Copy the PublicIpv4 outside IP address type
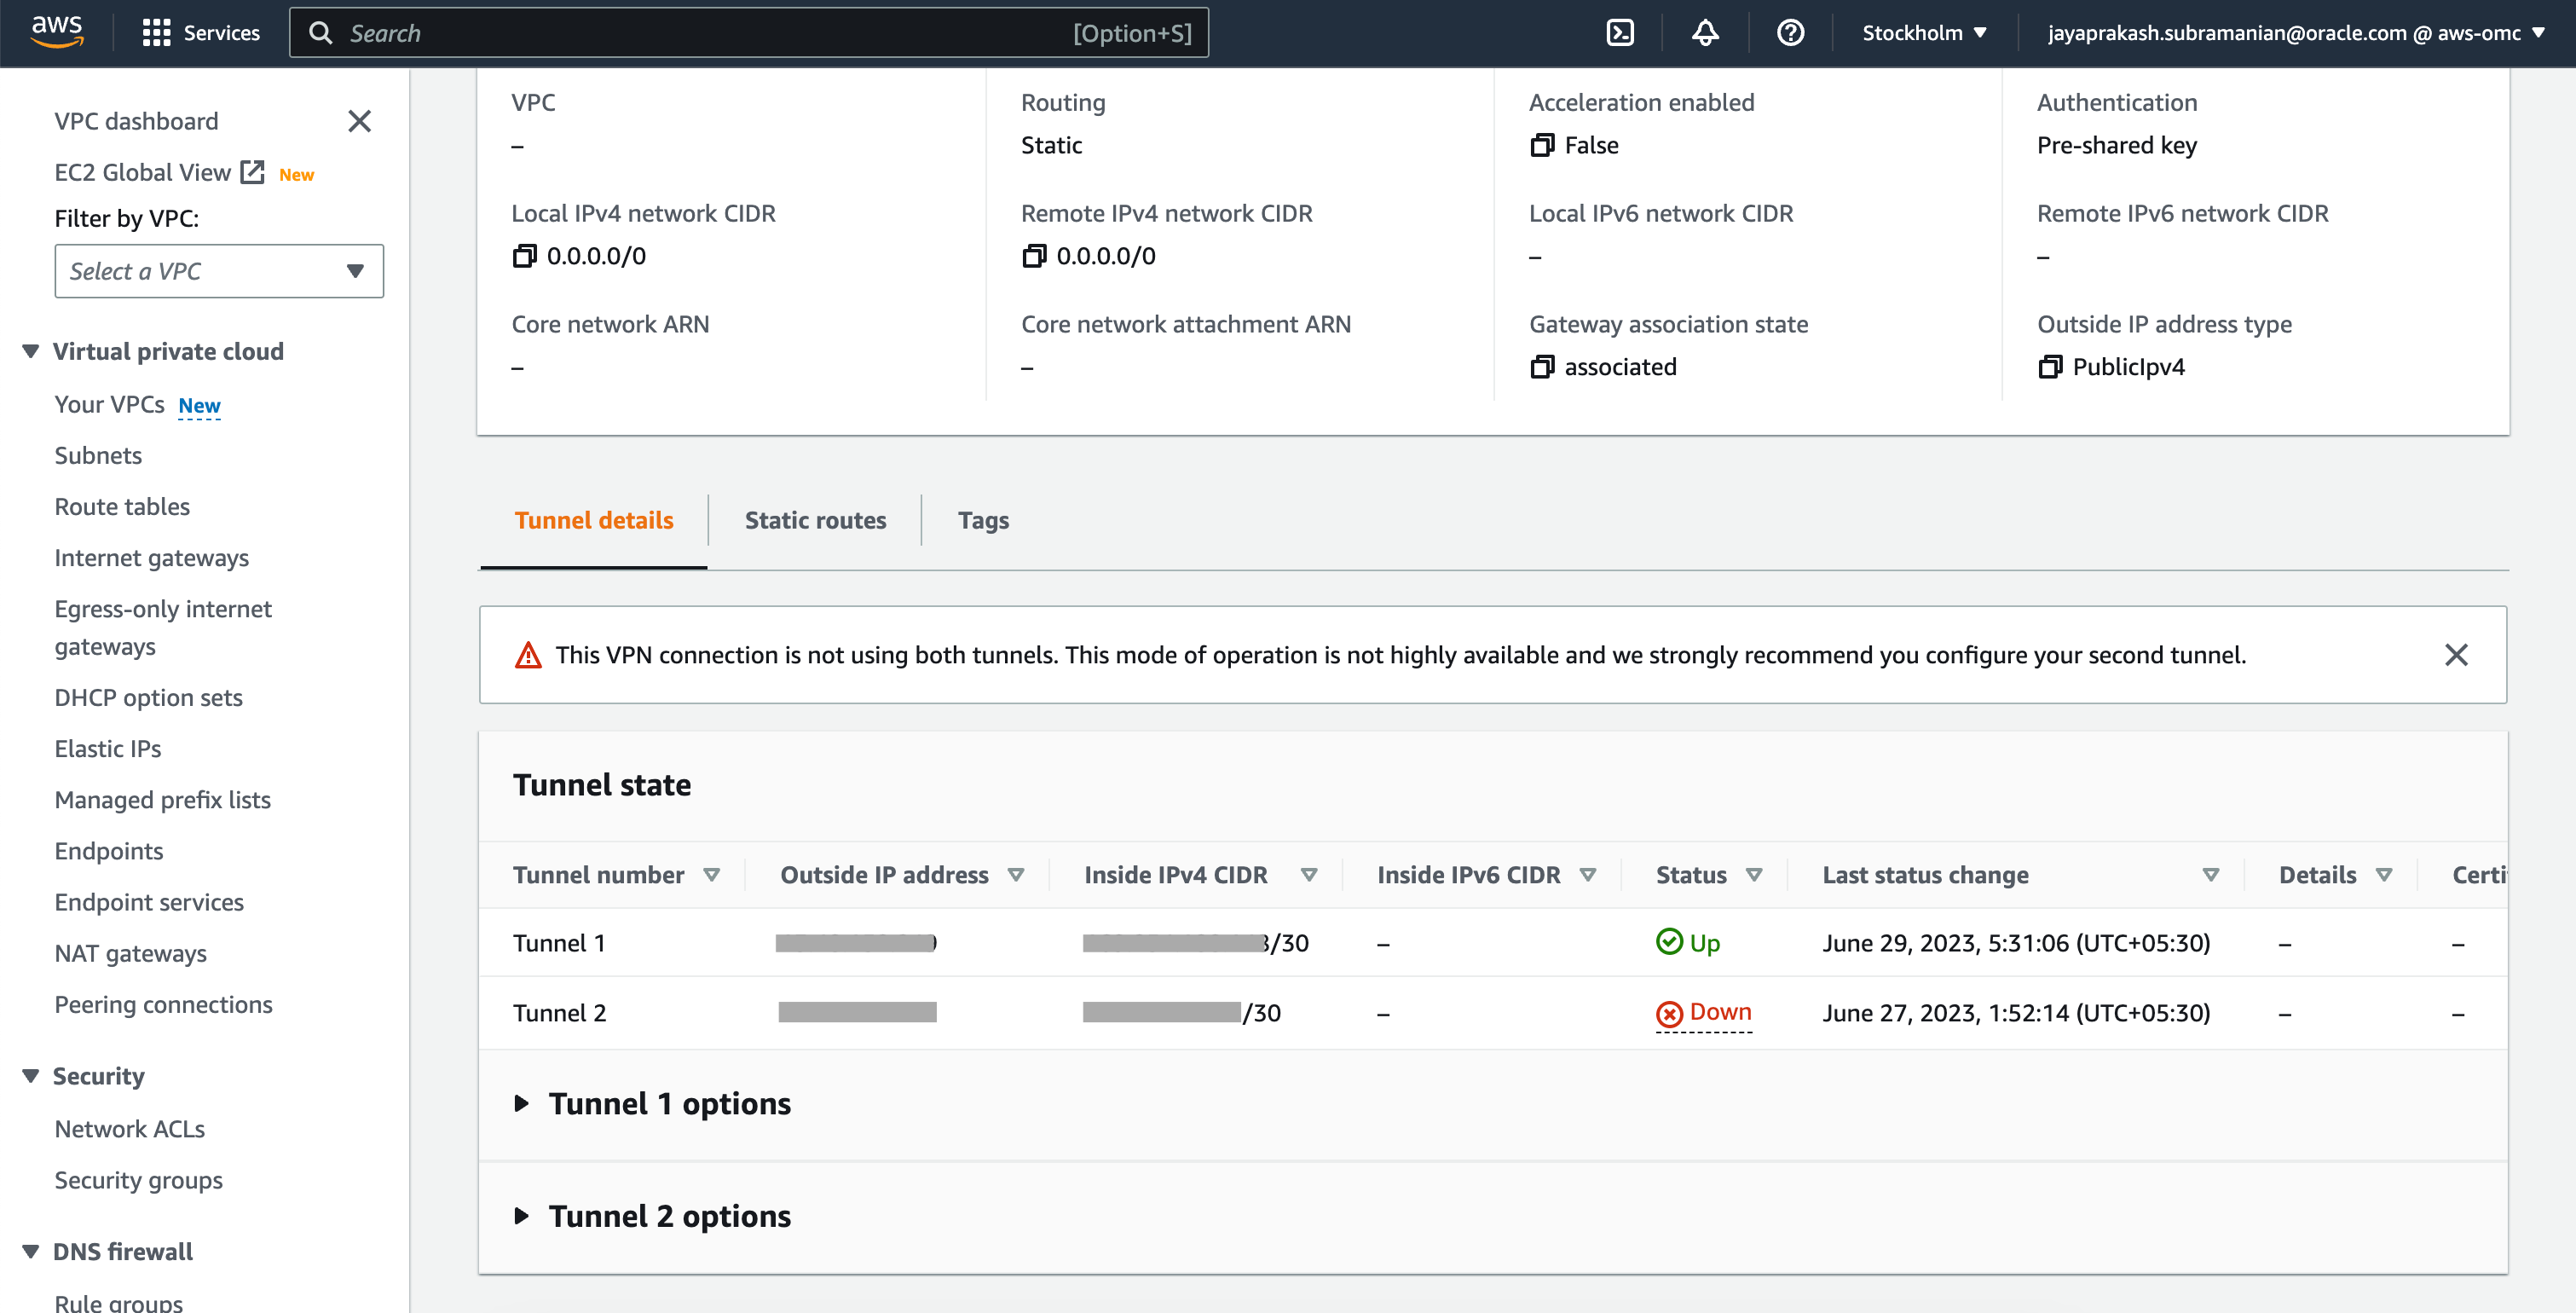The image size is (2576, 1313). tap(2051, 366)
